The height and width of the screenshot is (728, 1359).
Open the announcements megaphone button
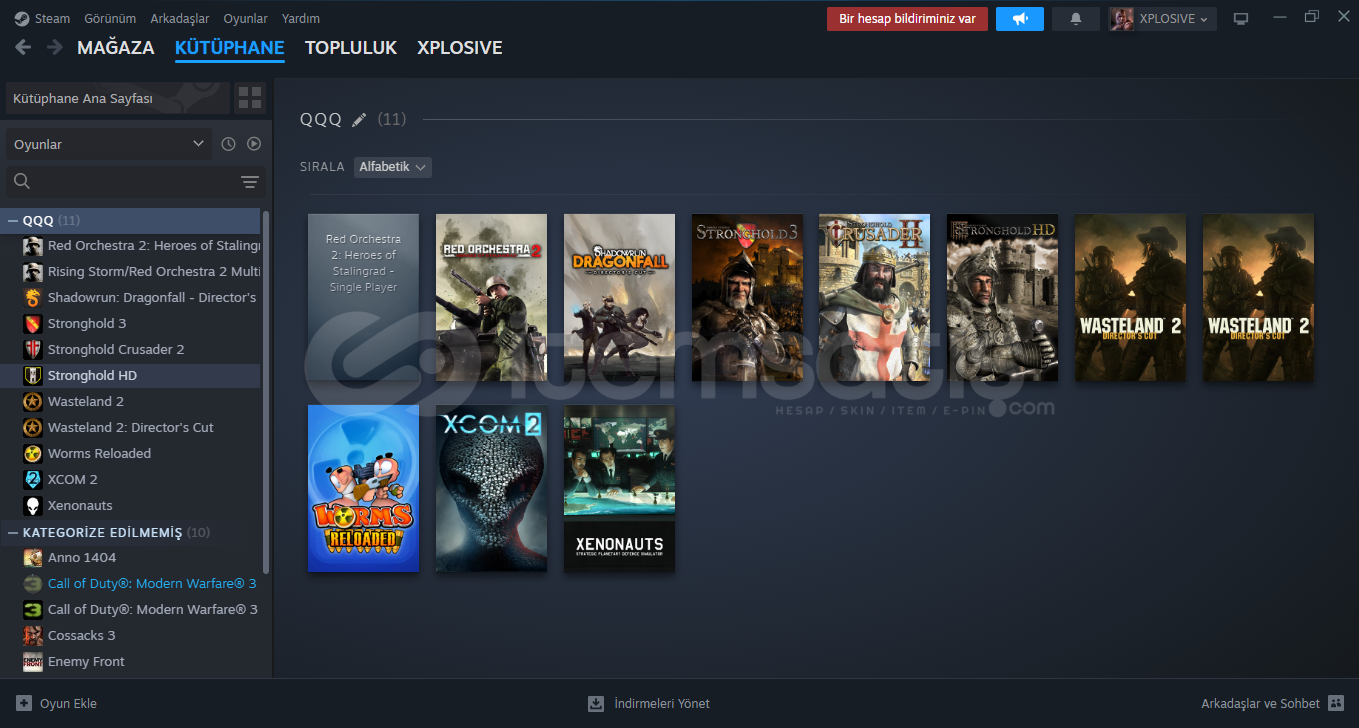(1020, 19)
